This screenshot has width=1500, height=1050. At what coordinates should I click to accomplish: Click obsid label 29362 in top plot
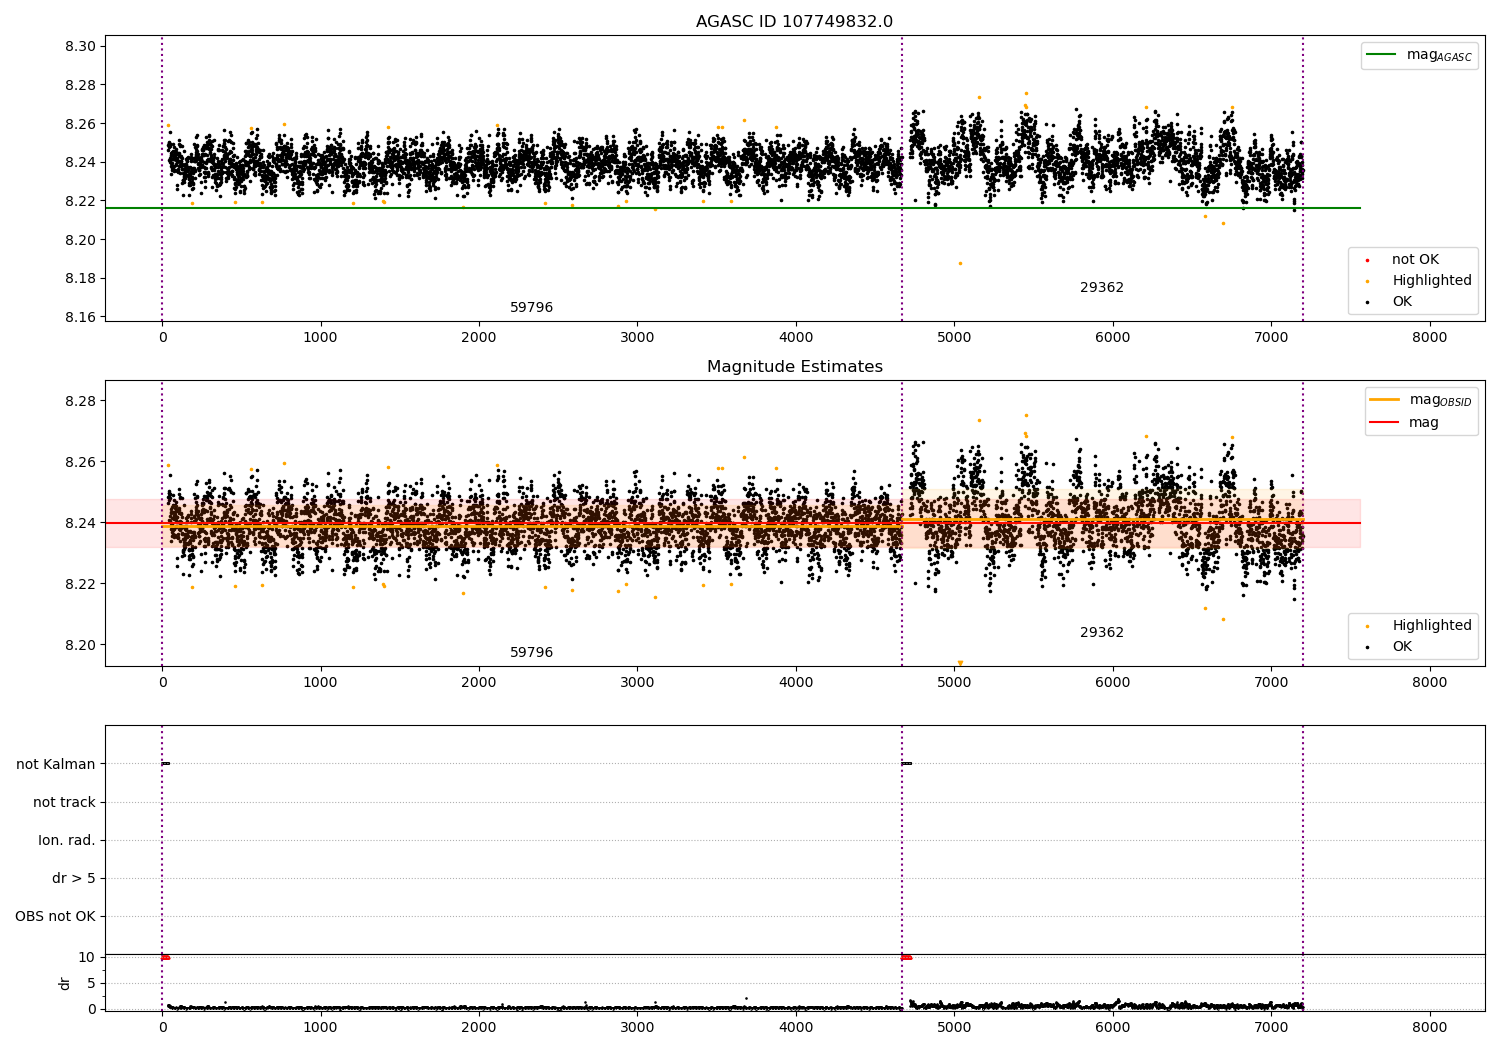1102,288
